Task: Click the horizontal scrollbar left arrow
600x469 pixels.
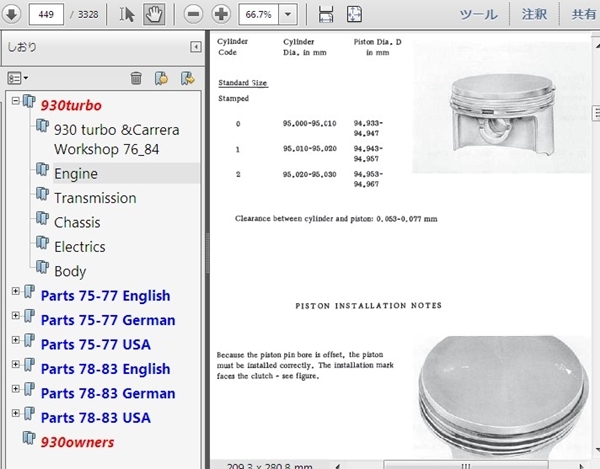Action: tap(337, 466)
